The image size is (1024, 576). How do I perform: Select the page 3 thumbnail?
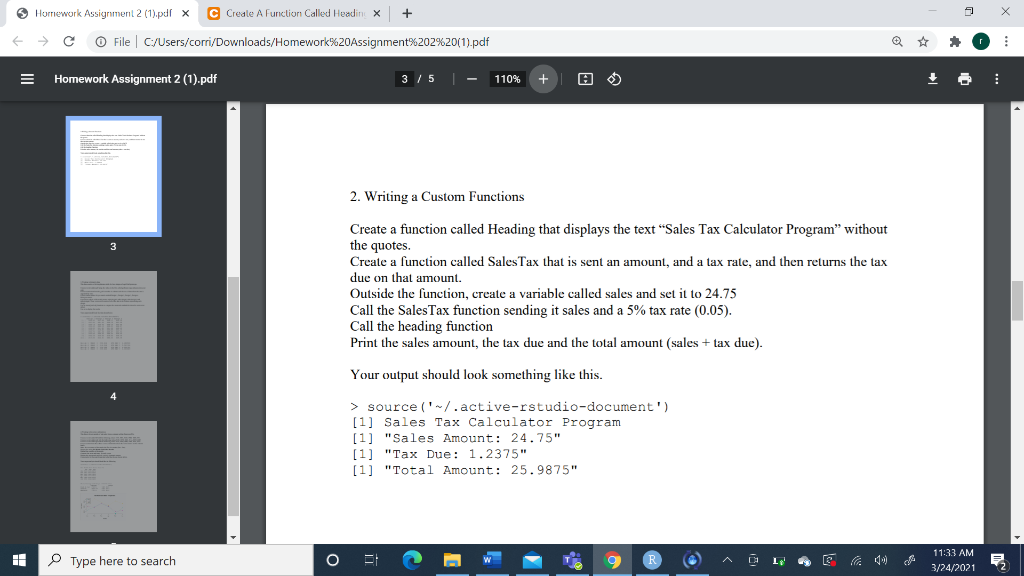coord(114,176)
